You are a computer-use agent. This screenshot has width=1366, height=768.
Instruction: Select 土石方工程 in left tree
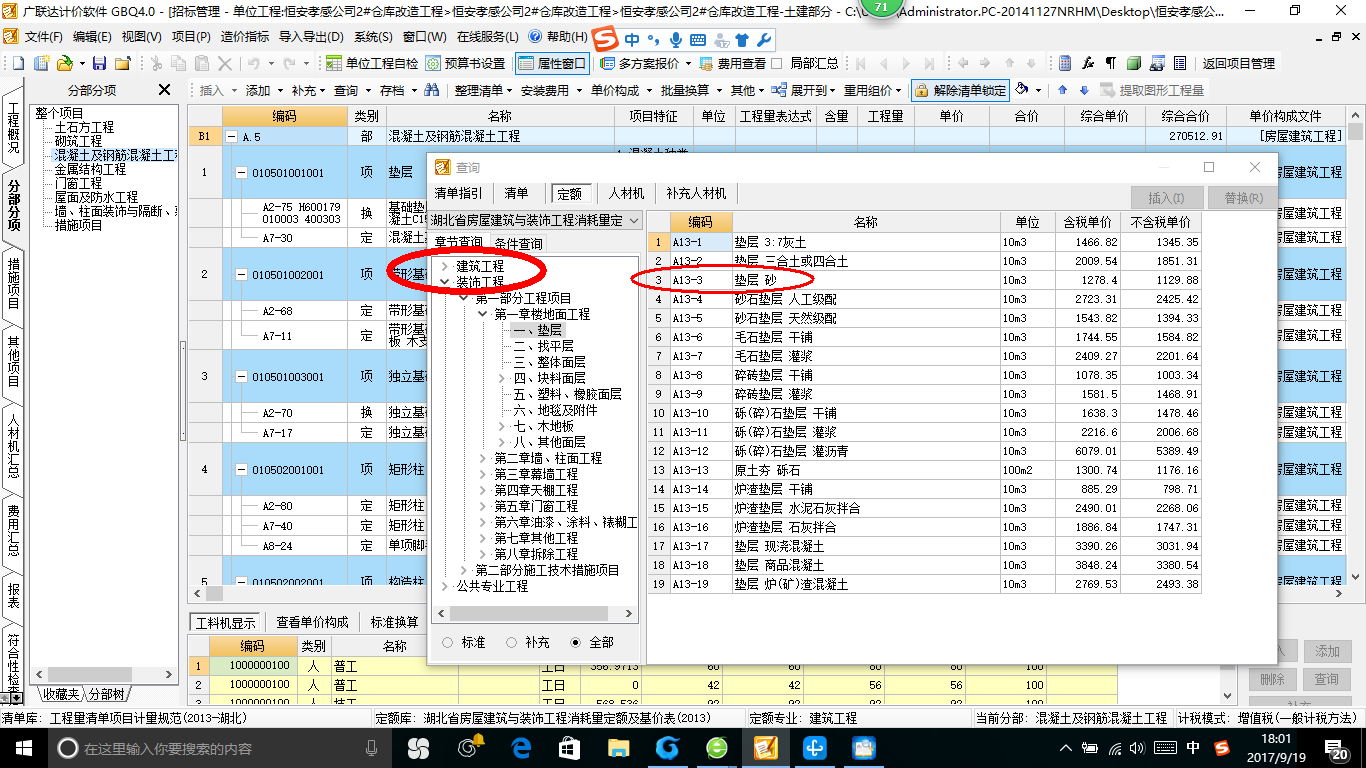pos(84,128)
